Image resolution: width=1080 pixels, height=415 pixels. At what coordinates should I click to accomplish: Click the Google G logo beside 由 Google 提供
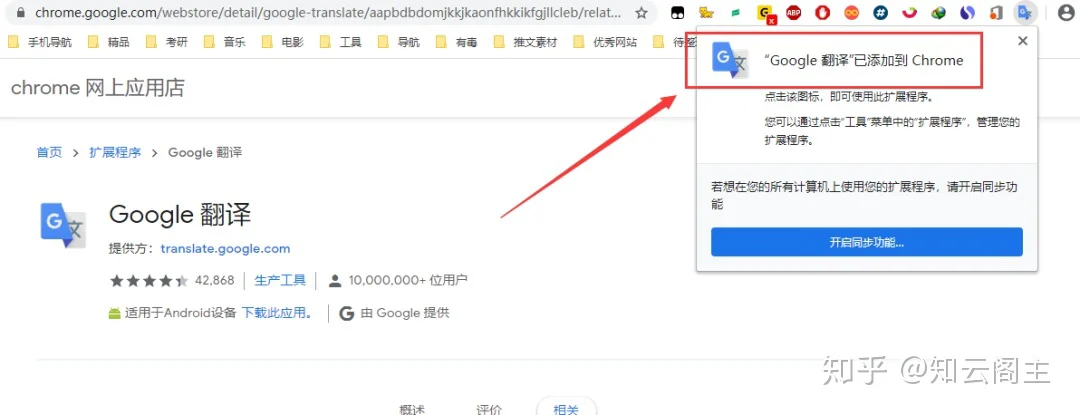click(x=347, y=313)
